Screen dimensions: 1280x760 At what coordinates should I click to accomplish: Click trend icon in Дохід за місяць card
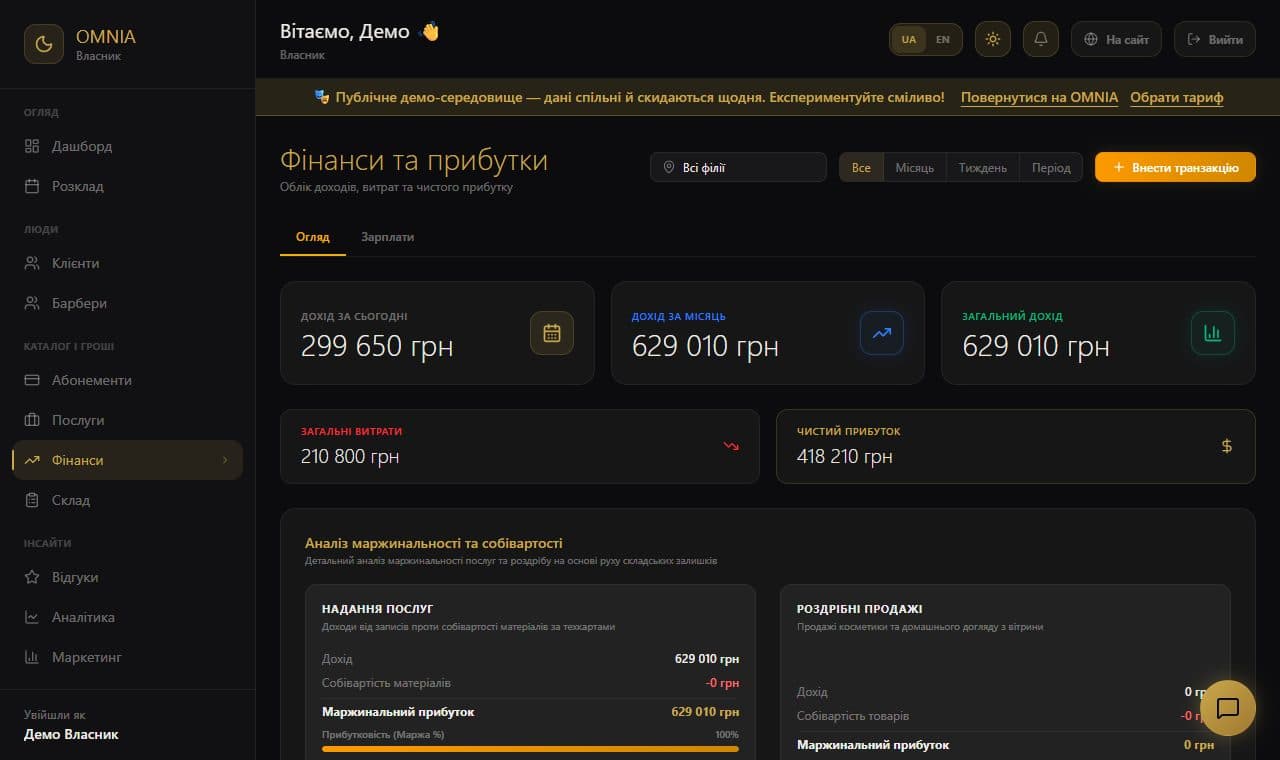[882, 333]
